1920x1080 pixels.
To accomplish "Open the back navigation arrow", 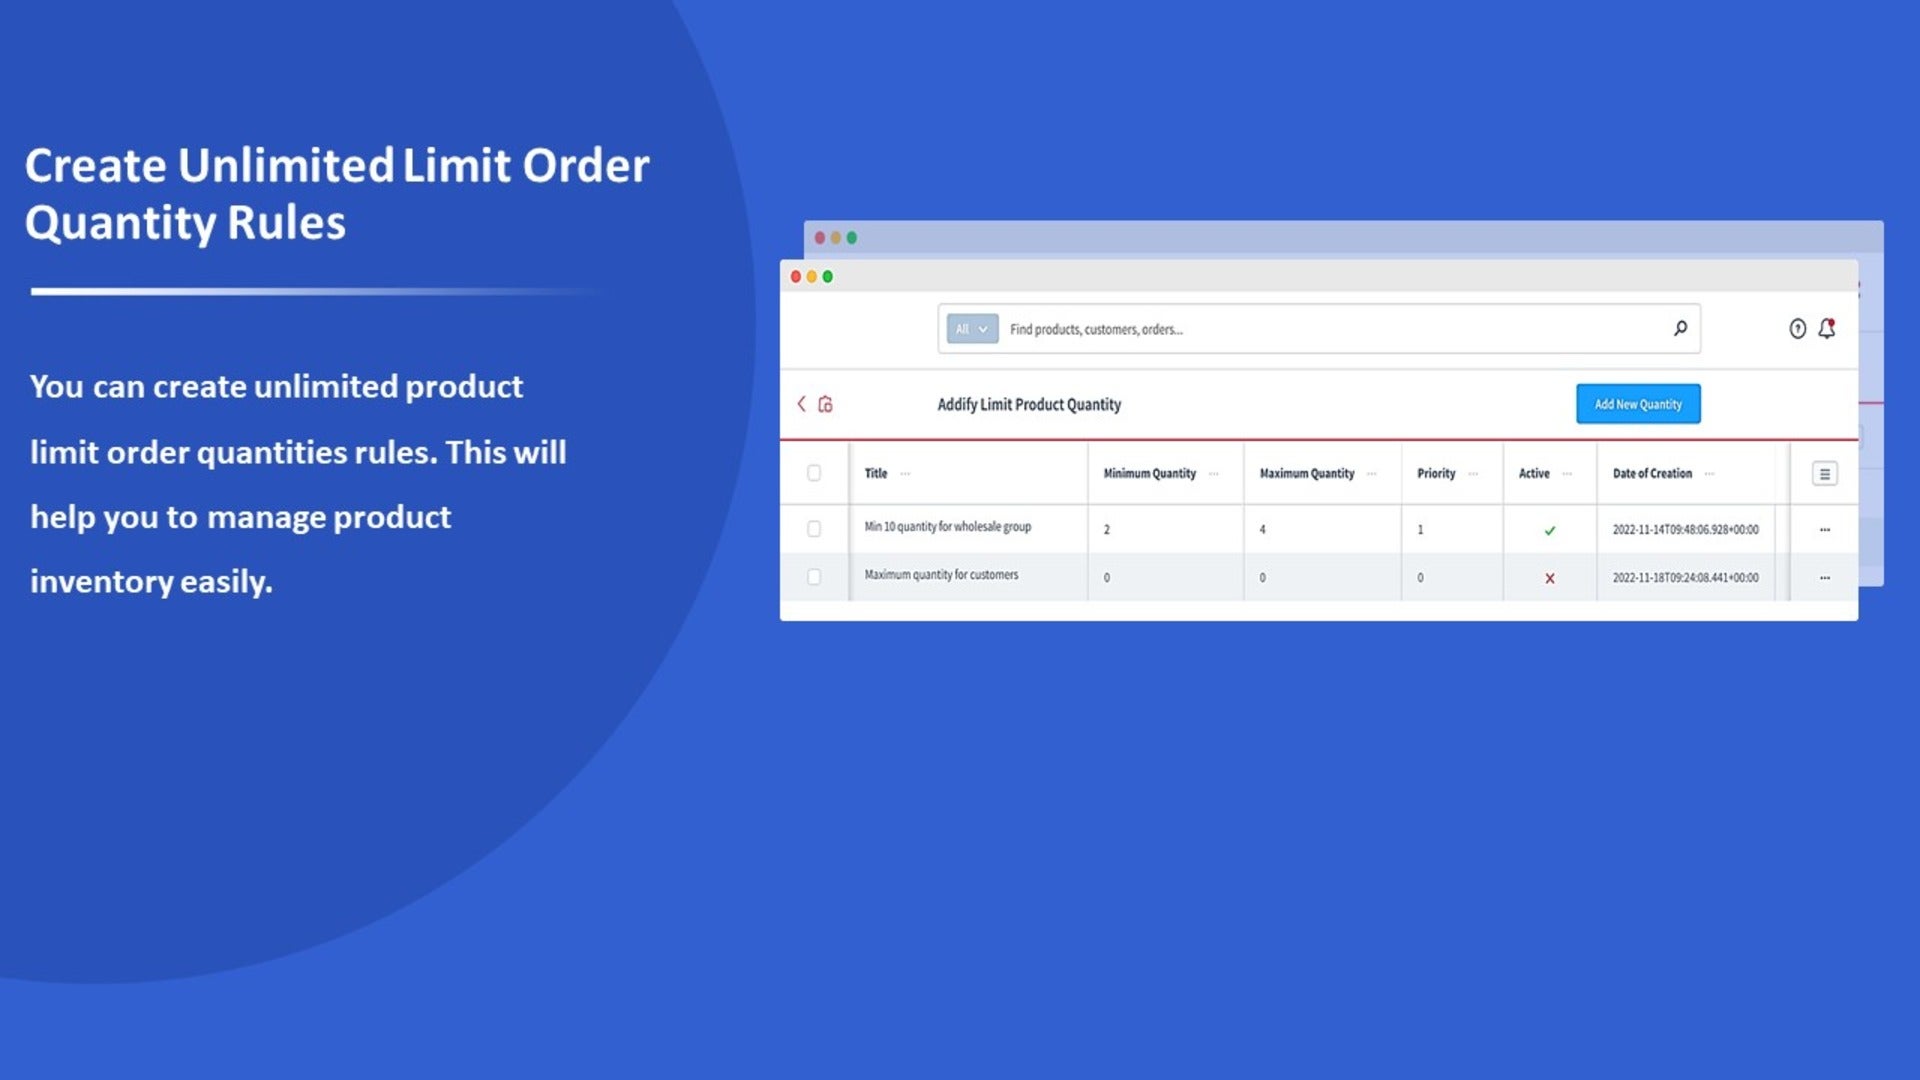I will (x=800, y=404).
